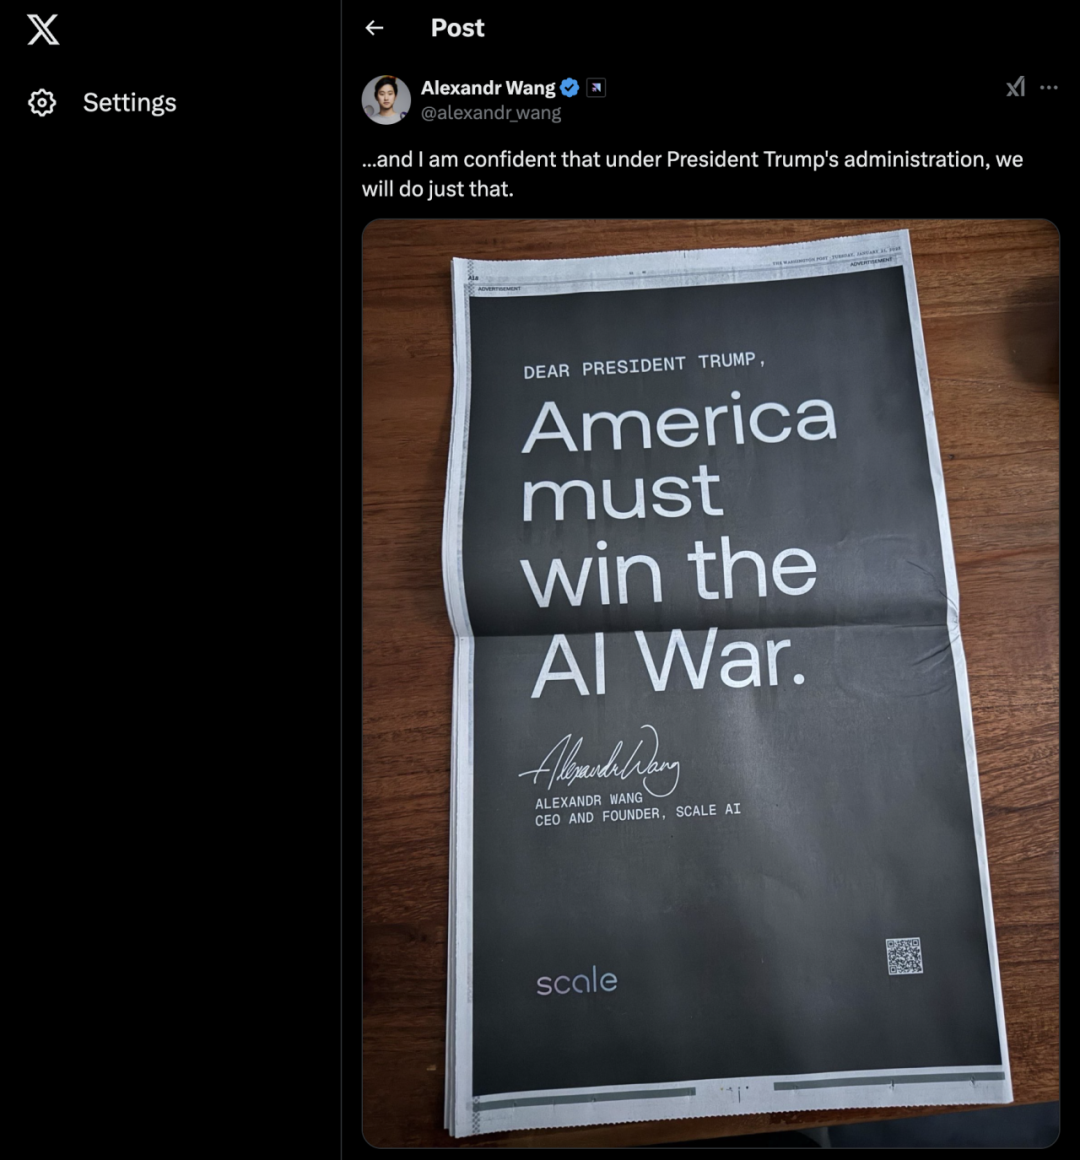Click the X logo
This screenshot has width=1080, height=1160.
(x=43, y=30)
